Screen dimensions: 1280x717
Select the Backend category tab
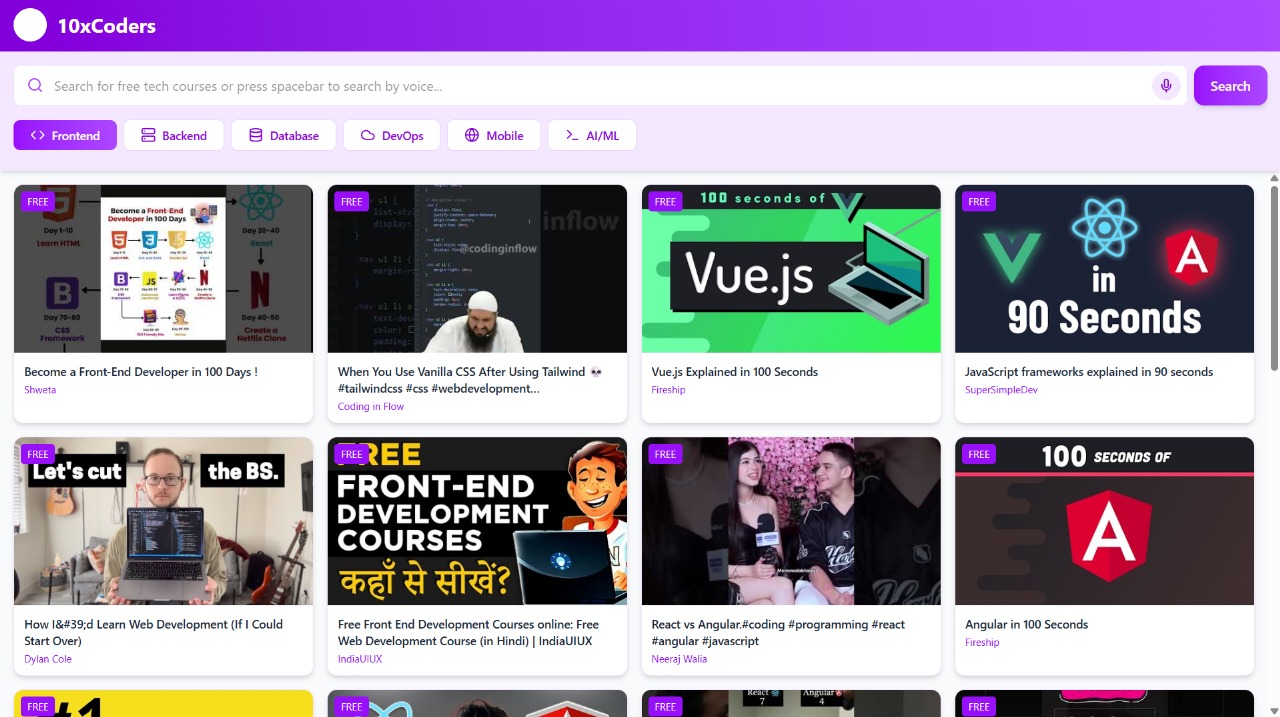click(x=174, y=135)
